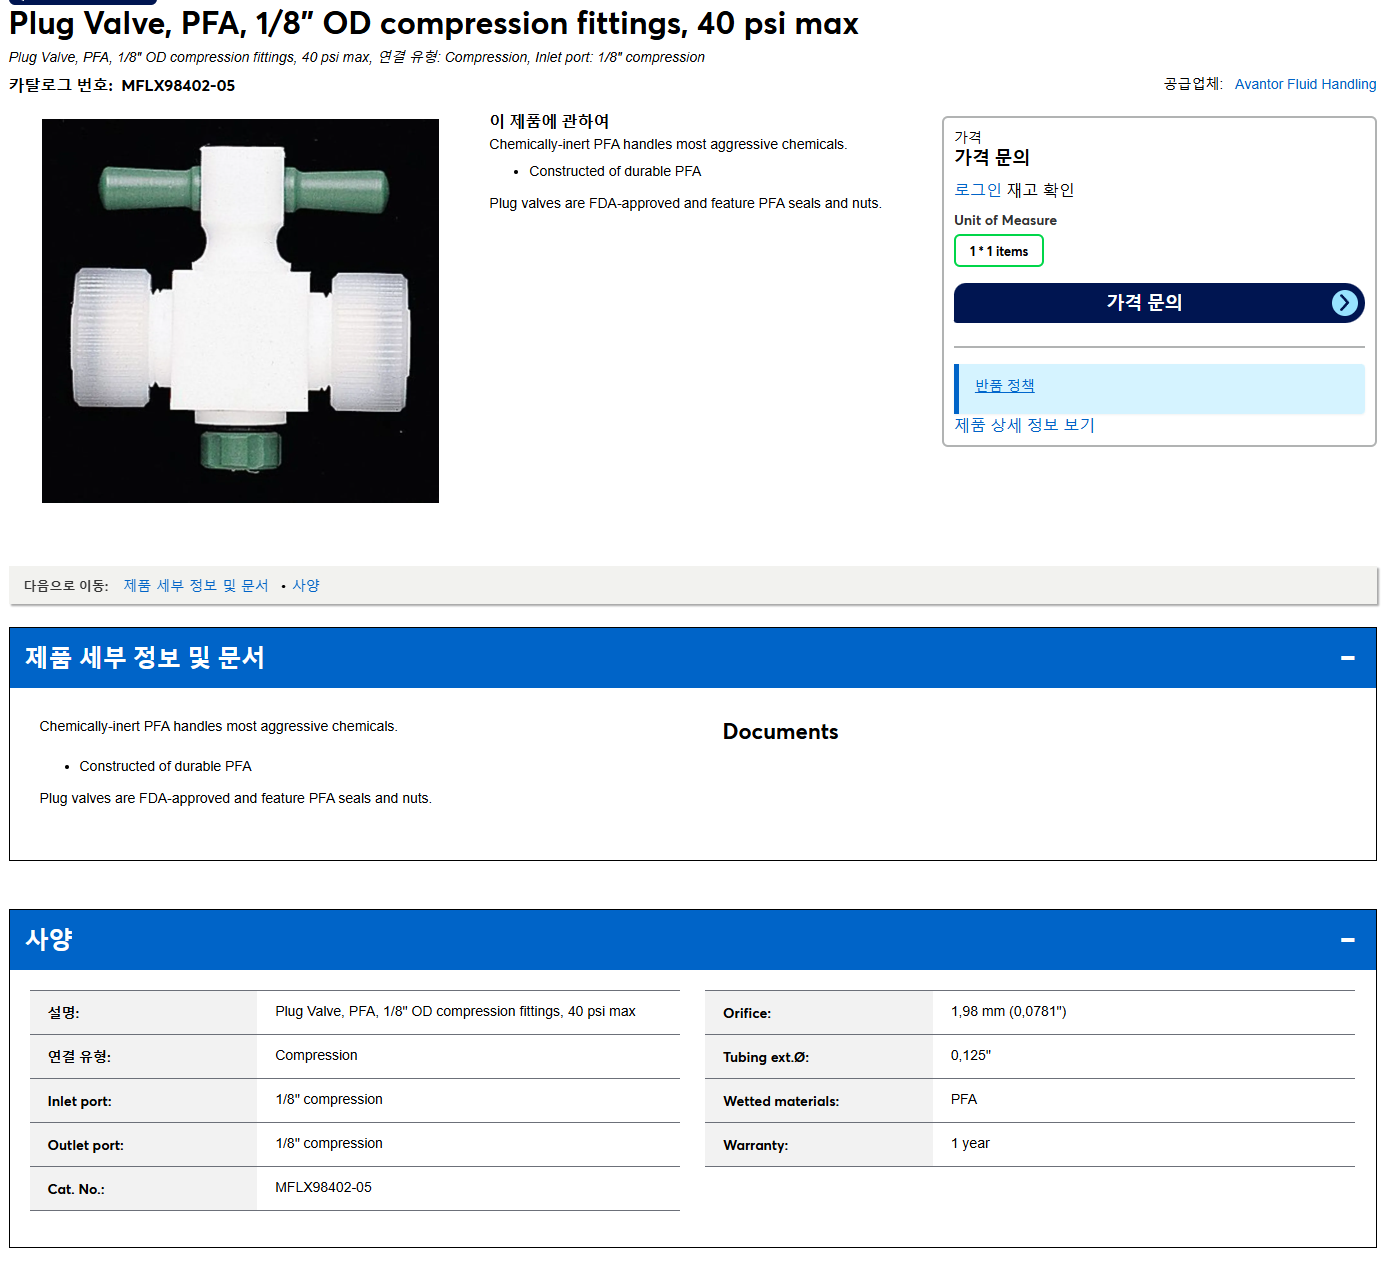The image size is (1384, 1268).
Task: Click the Tubing ext.Ø value 0,125"
Action: pyautogui.click(x=971, y=1056)
